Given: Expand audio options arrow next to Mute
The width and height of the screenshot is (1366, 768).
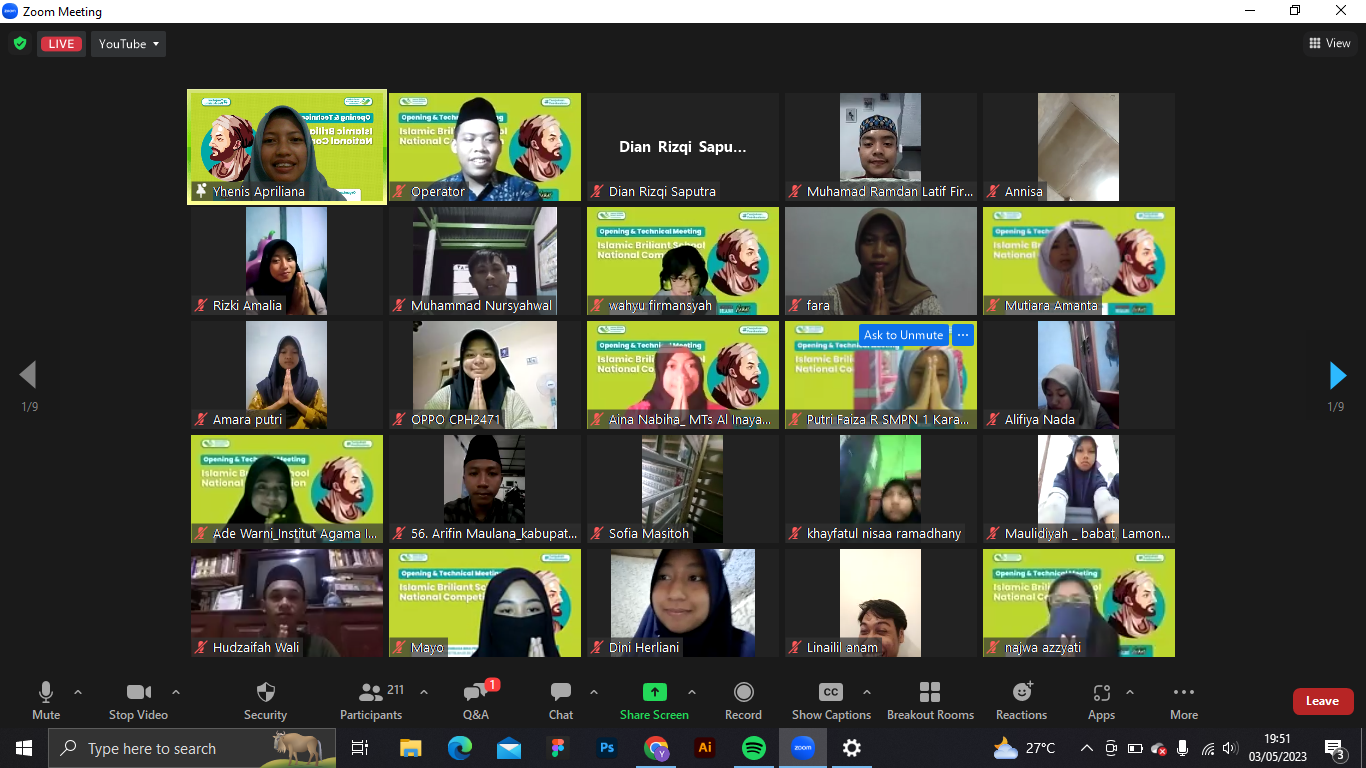Looking at the screenshot, I should tap(78, 691).
